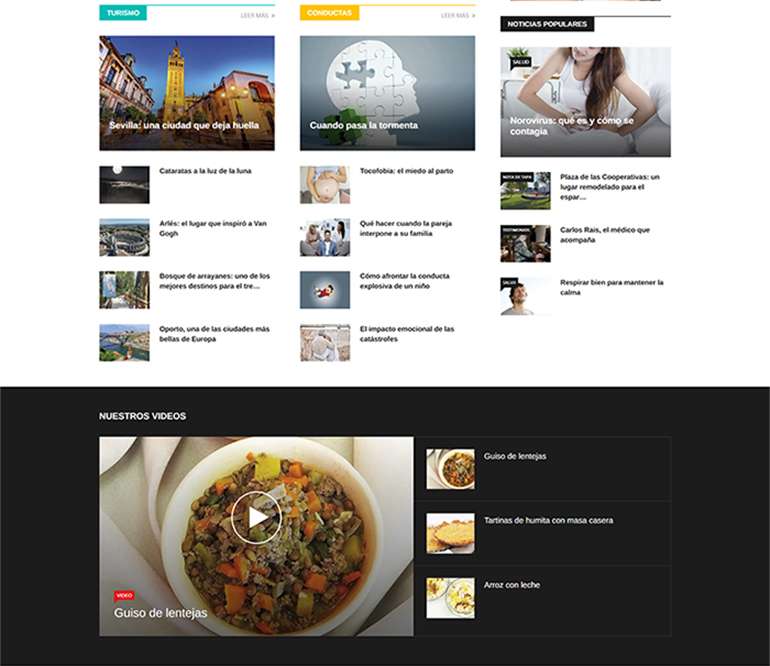Open Tocofobia: el miedo al parto
Screen dimensions: 770x666
coord(406,171)
